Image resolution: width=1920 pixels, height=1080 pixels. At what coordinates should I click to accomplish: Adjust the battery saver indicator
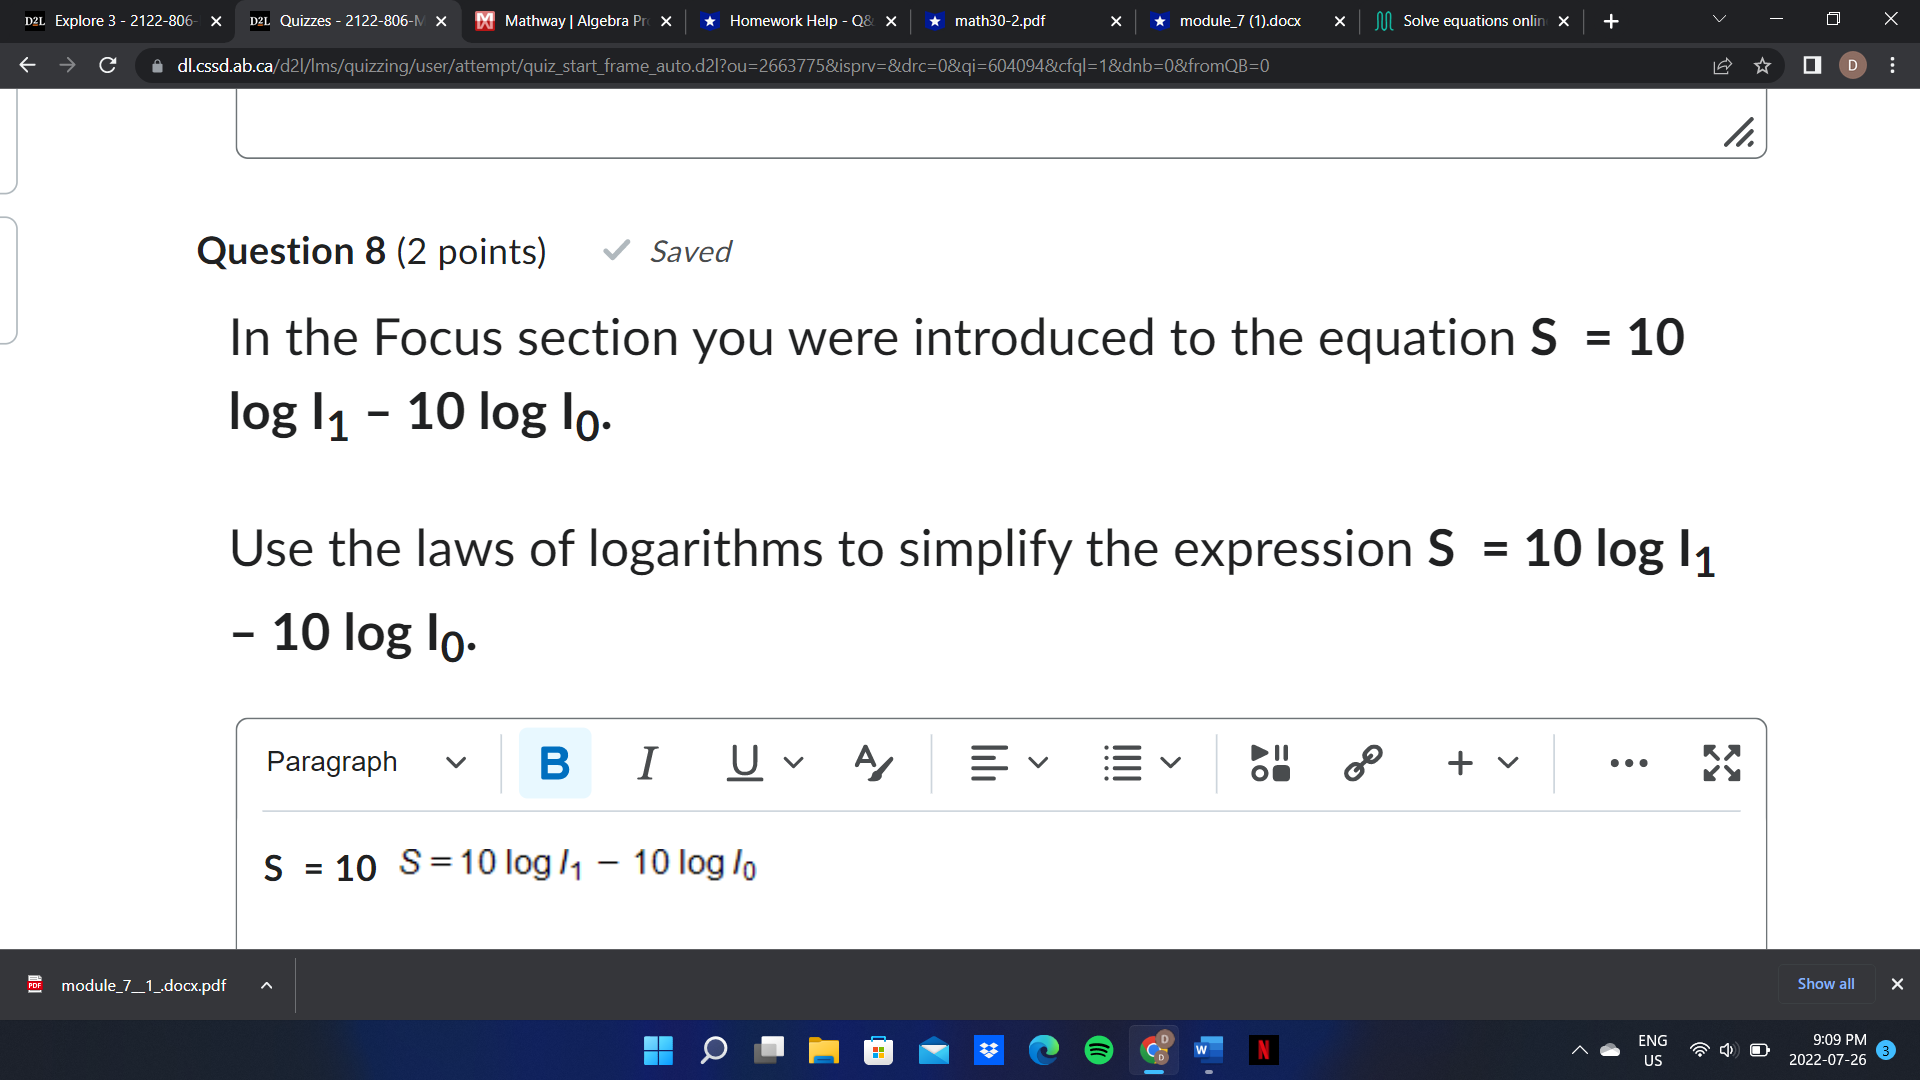pos(1759,1050)
